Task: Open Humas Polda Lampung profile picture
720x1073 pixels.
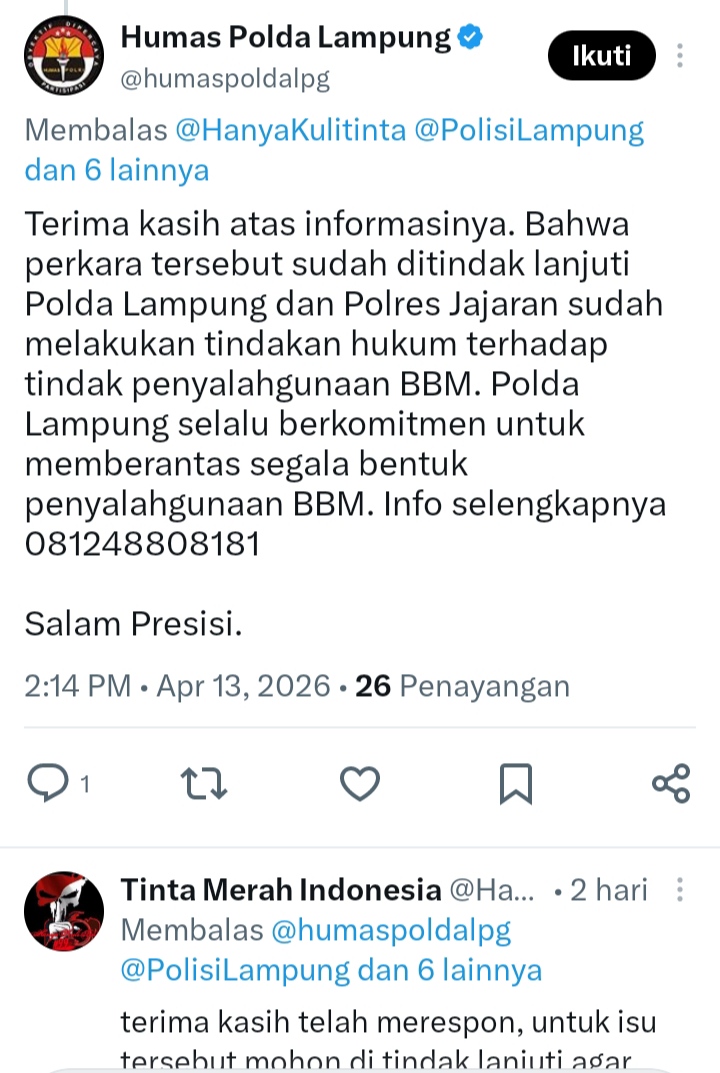Action: coord(64,55)
